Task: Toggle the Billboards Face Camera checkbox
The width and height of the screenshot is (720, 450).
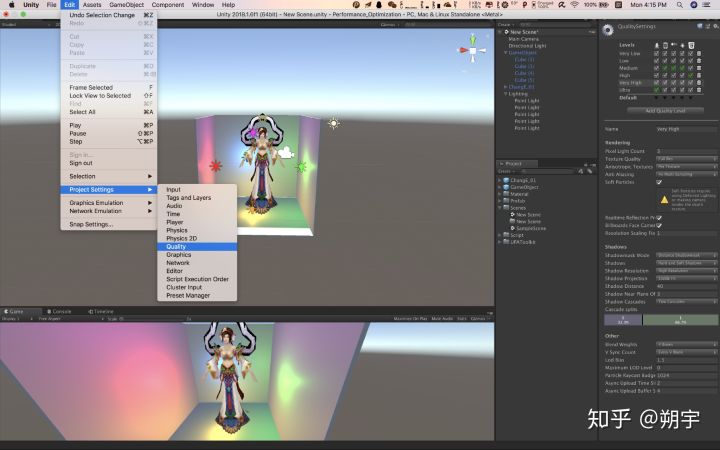Action: [659, 225]
